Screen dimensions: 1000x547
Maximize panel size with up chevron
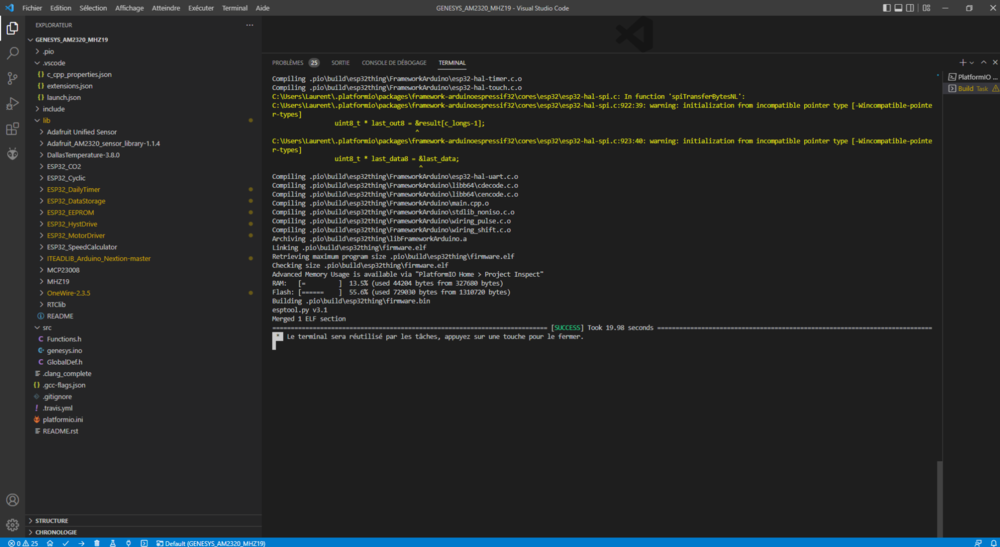click(x=983, y=62)
